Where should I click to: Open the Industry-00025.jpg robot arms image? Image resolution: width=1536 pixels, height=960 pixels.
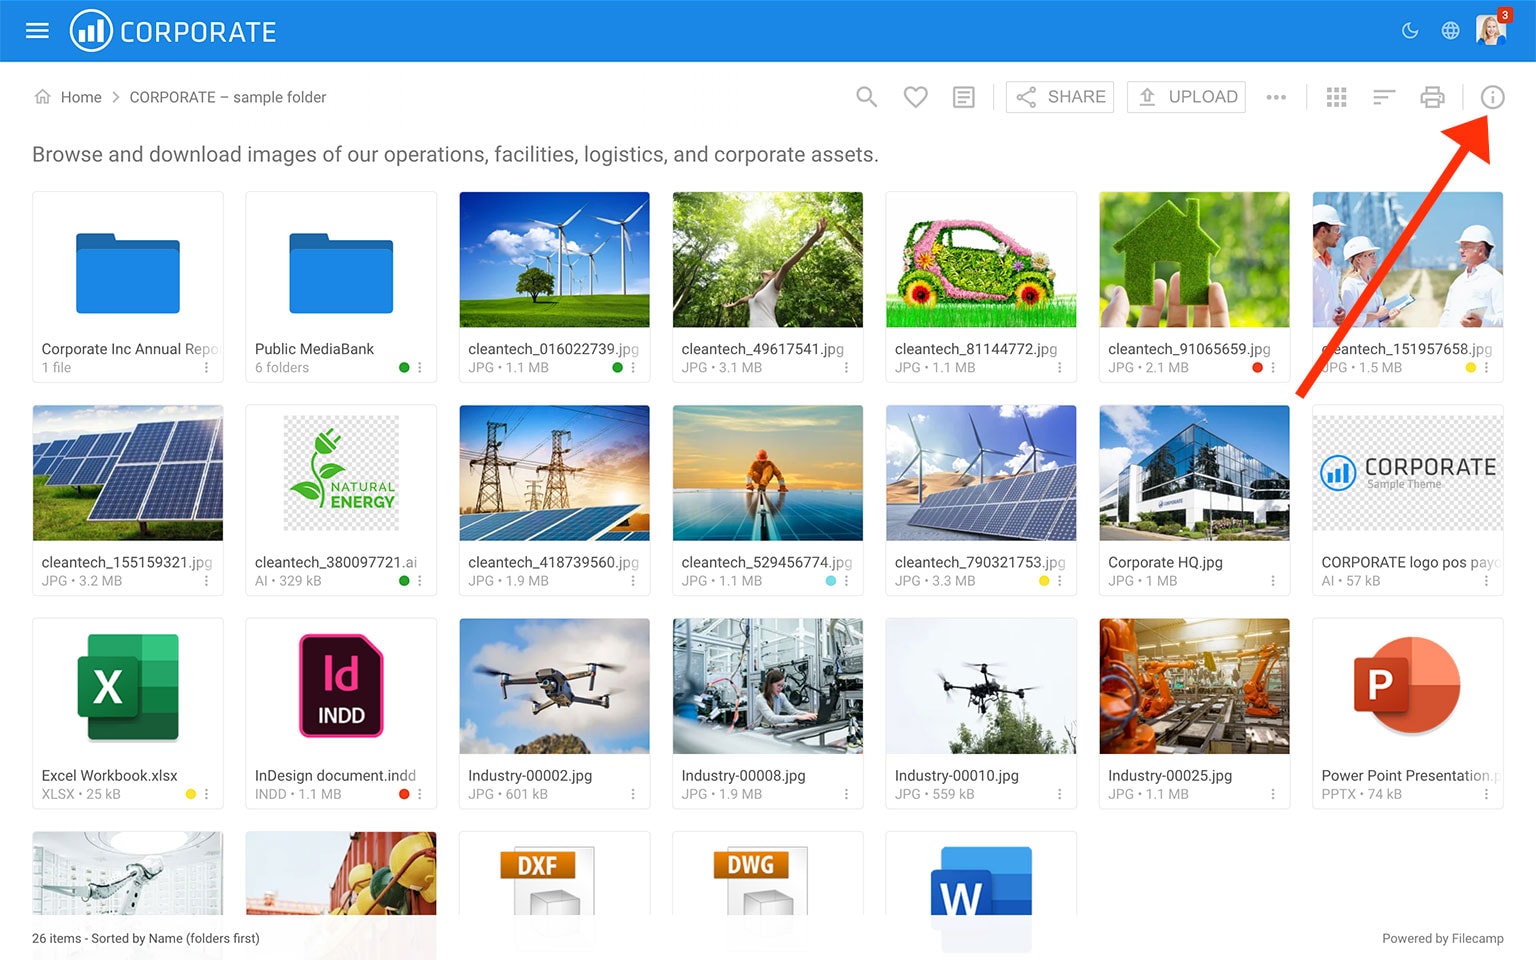pyautogui.click(x=1194, y=686)
